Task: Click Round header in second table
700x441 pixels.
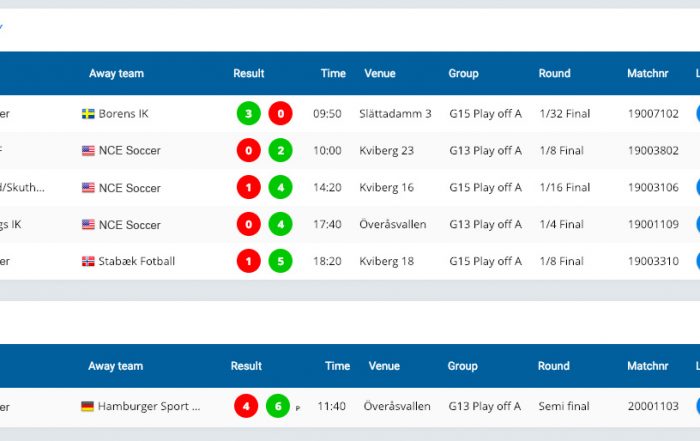Action: 554,366
